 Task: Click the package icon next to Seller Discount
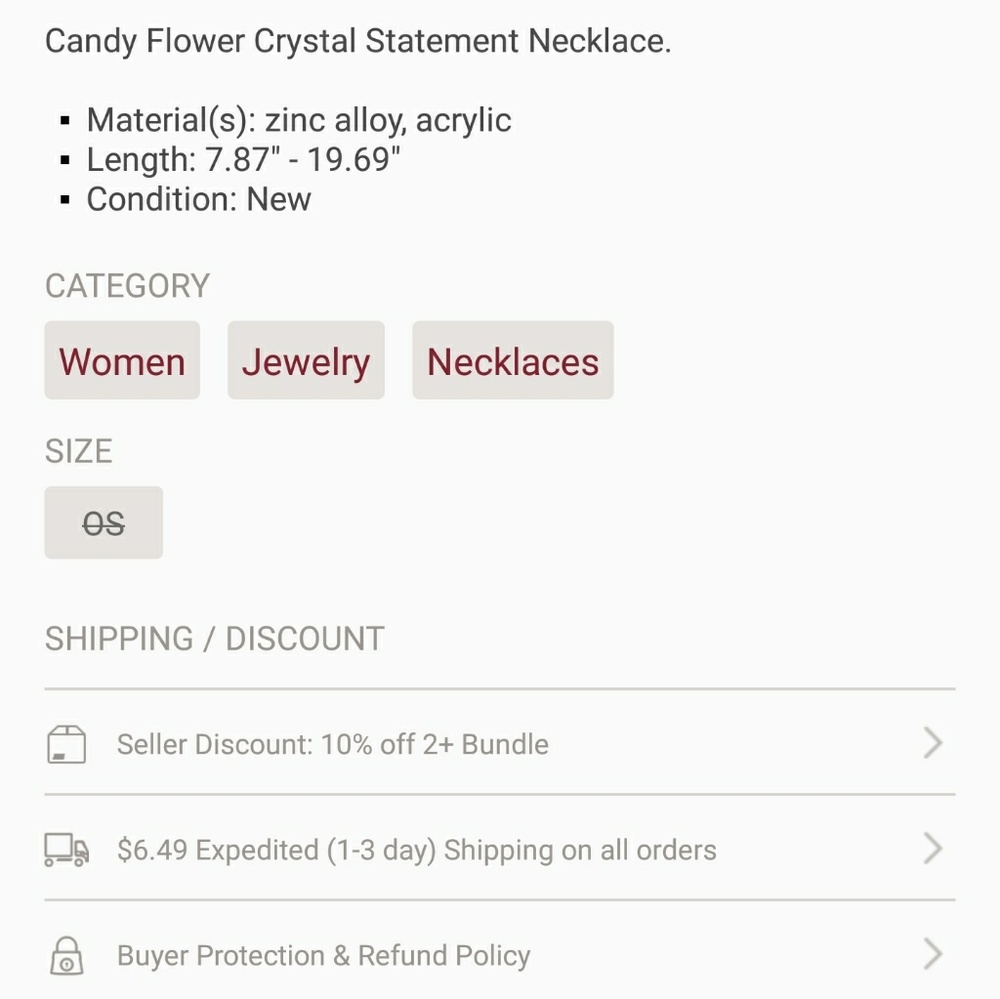pyautogui.click(x=65, y=743)
